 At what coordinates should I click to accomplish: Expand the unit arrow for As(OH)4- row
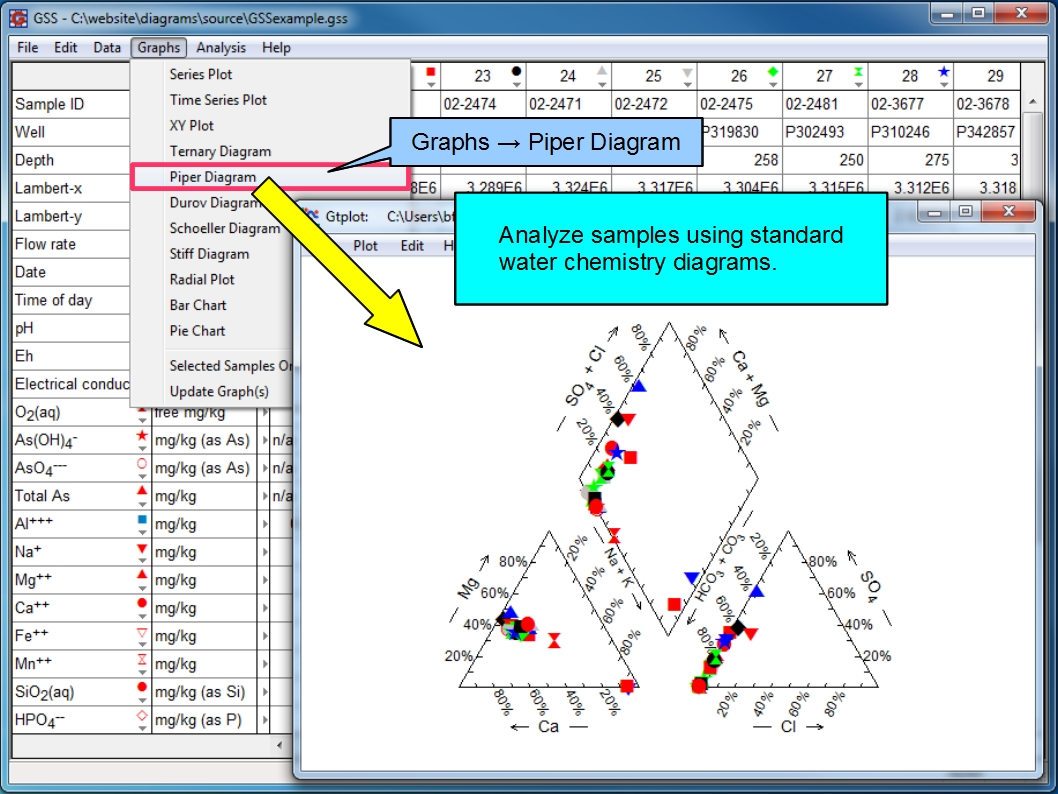[264, 441]
